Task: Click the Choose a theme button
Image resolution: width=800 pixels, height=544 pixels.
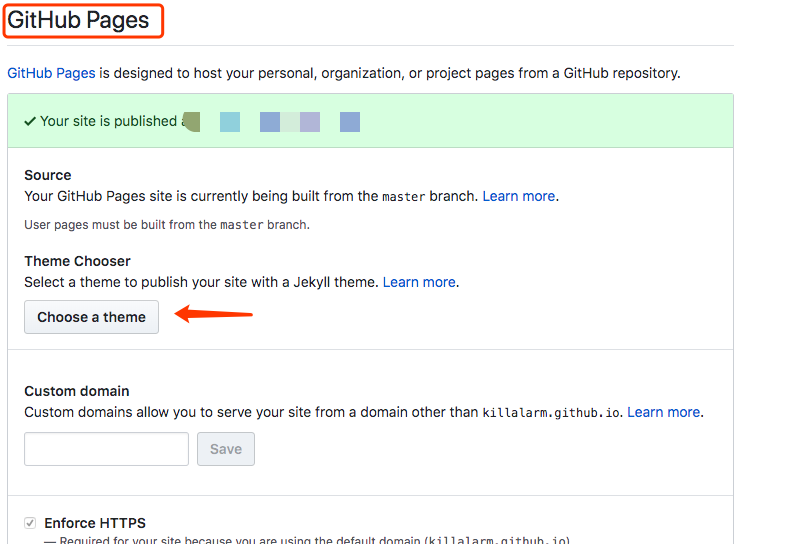Action: [x=91, y=317]
